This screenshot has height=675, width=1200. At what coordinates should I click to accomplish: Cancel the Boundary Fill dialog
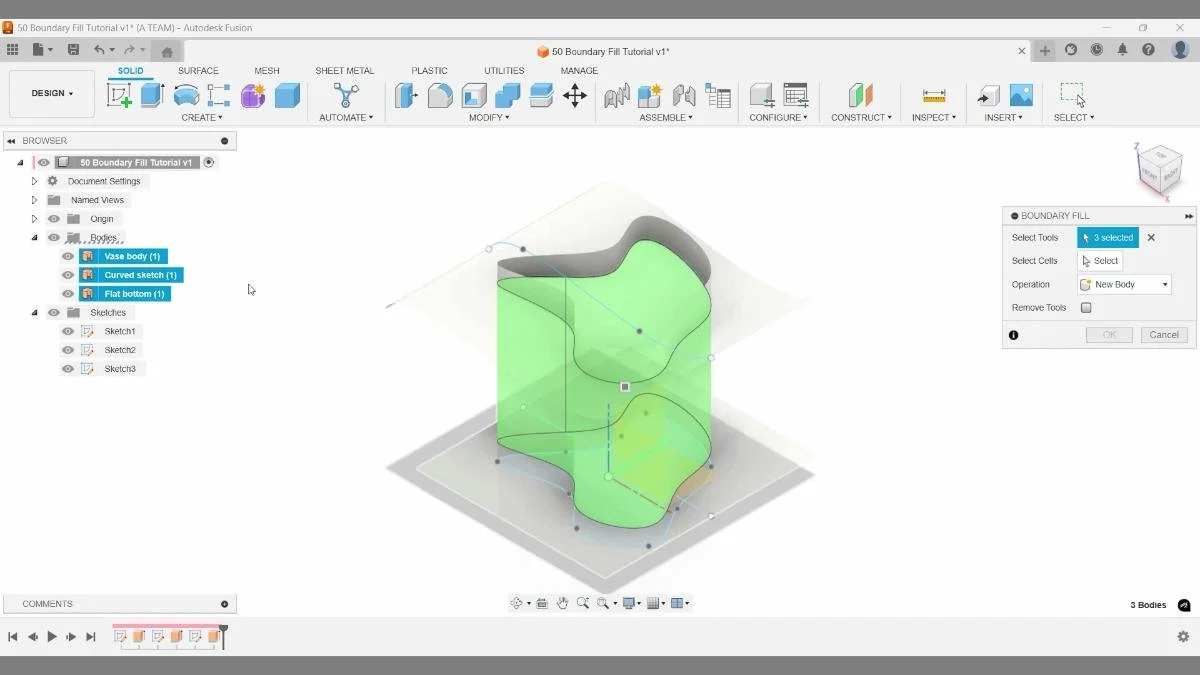click(1163, 334)
